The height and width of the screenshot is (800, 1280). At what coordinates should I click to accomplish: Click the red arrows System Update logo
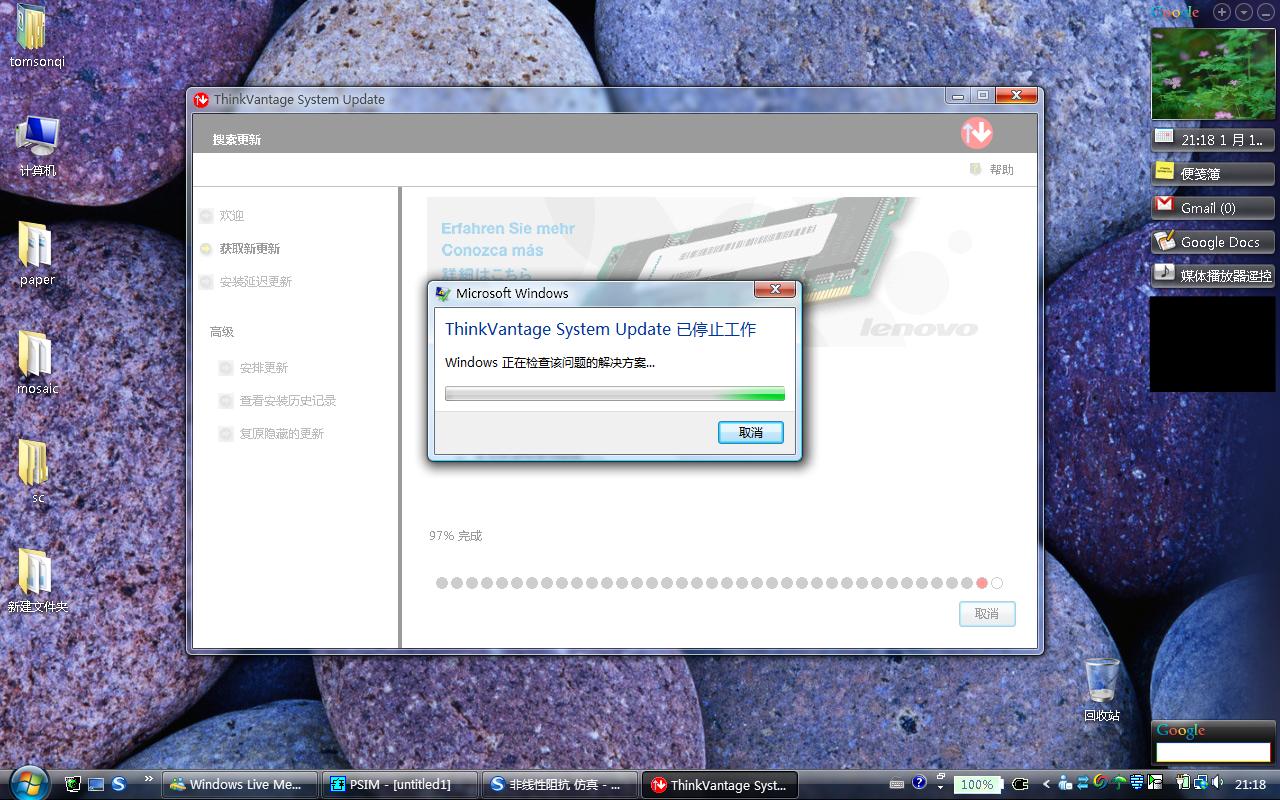[977, 132]
